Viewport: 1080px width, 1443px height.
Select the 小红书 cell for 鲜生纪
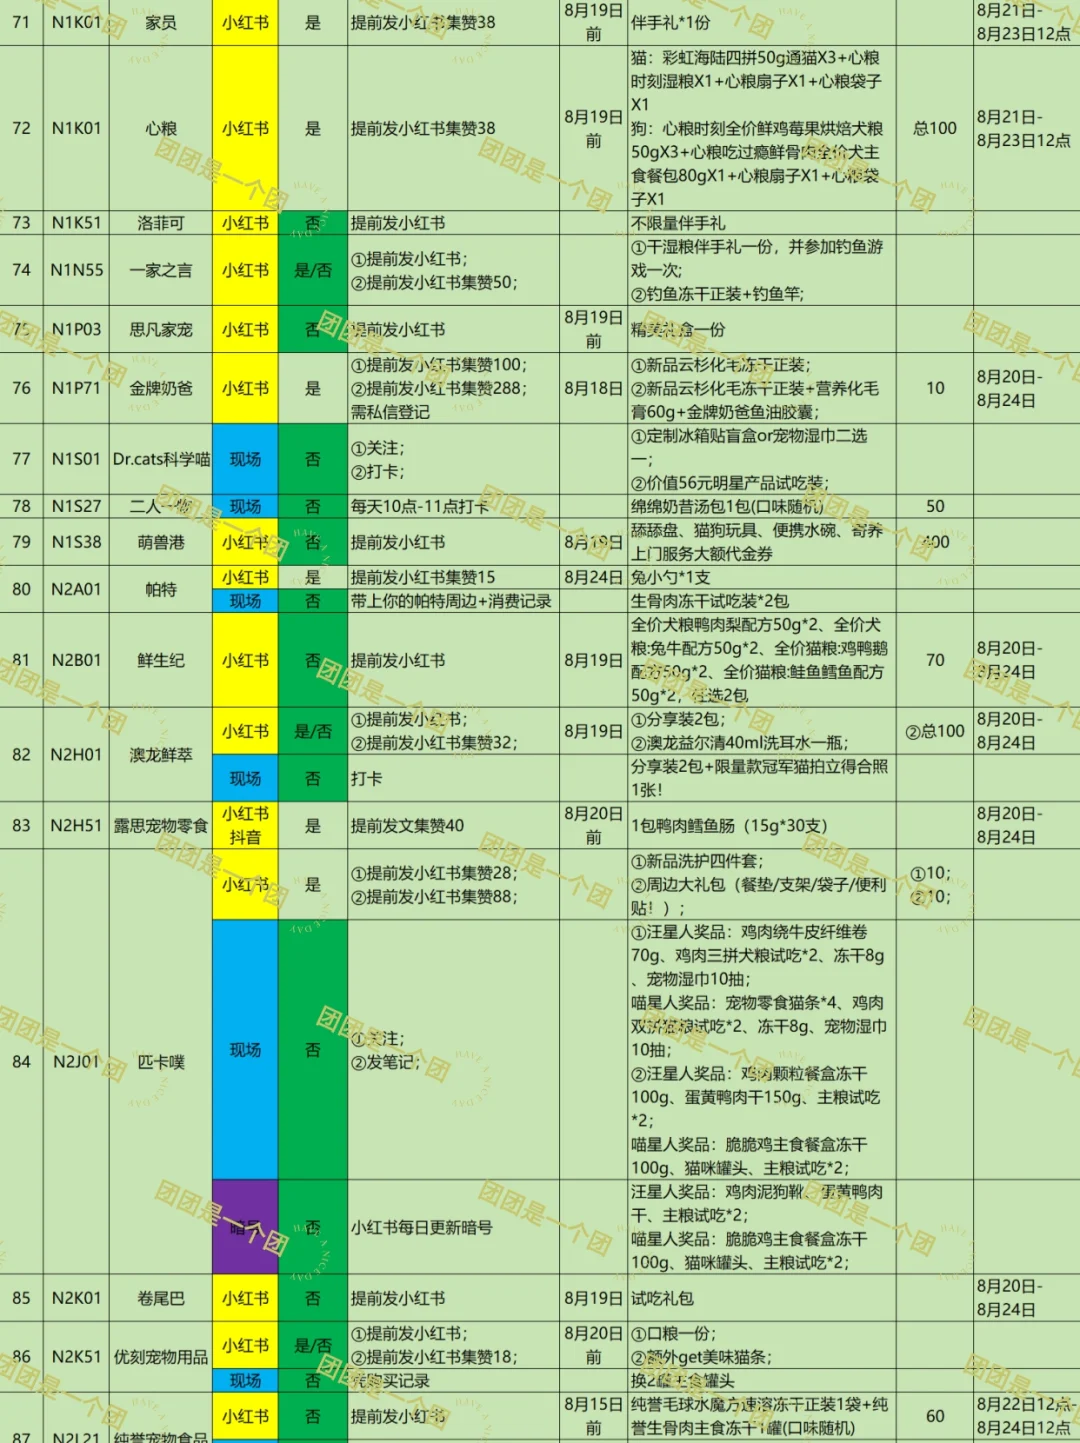point(245,660)
